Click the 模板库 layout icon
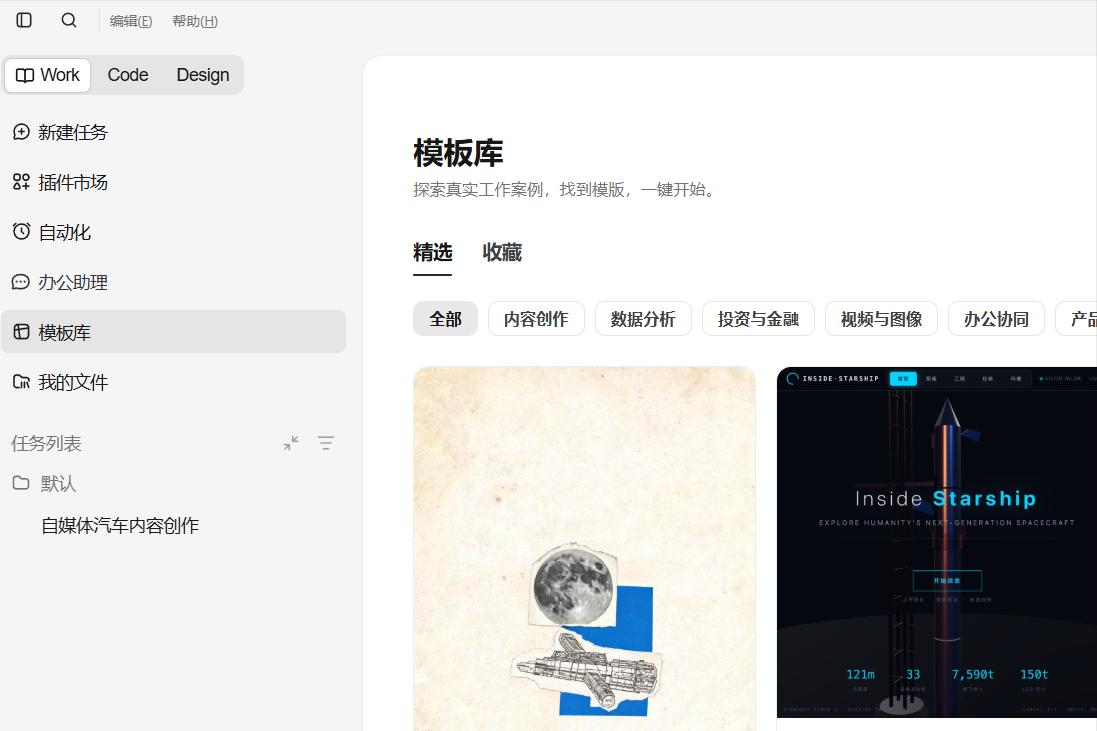 22,332
